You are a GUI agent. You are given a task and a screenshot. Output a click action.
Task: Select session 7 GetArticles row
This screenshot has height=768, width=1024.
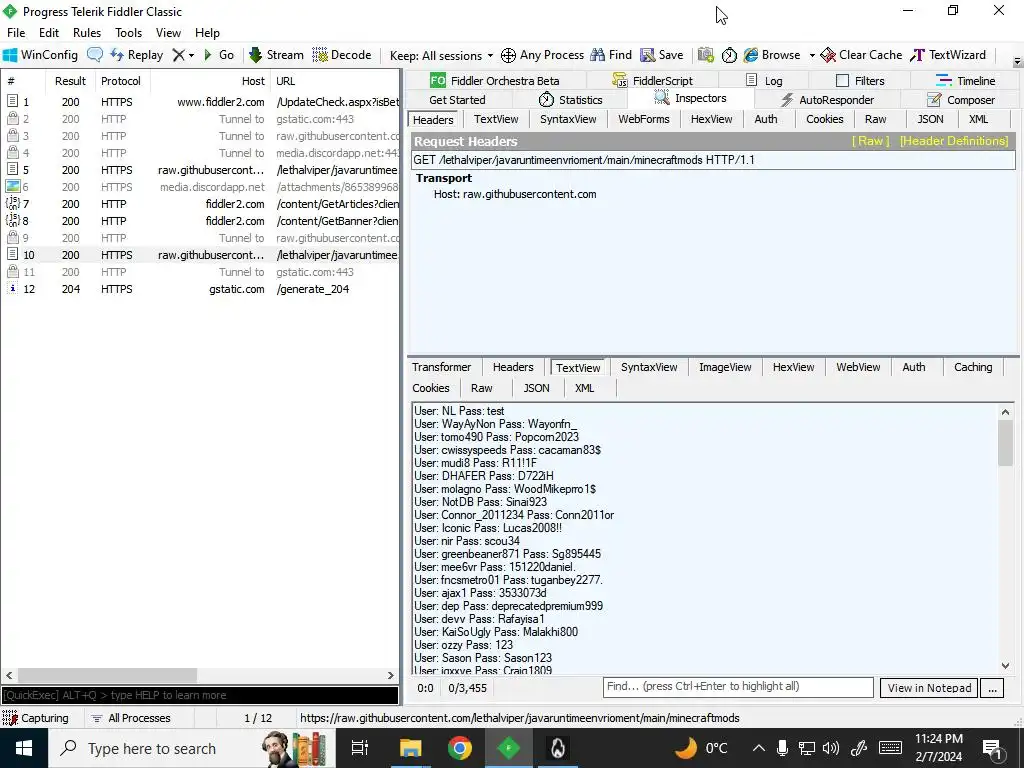click(200, 204)
